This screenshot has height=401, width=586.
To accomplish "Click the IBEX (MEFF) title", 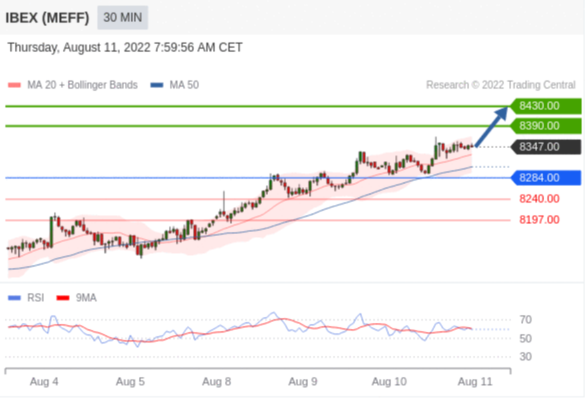I will (47, 18).
